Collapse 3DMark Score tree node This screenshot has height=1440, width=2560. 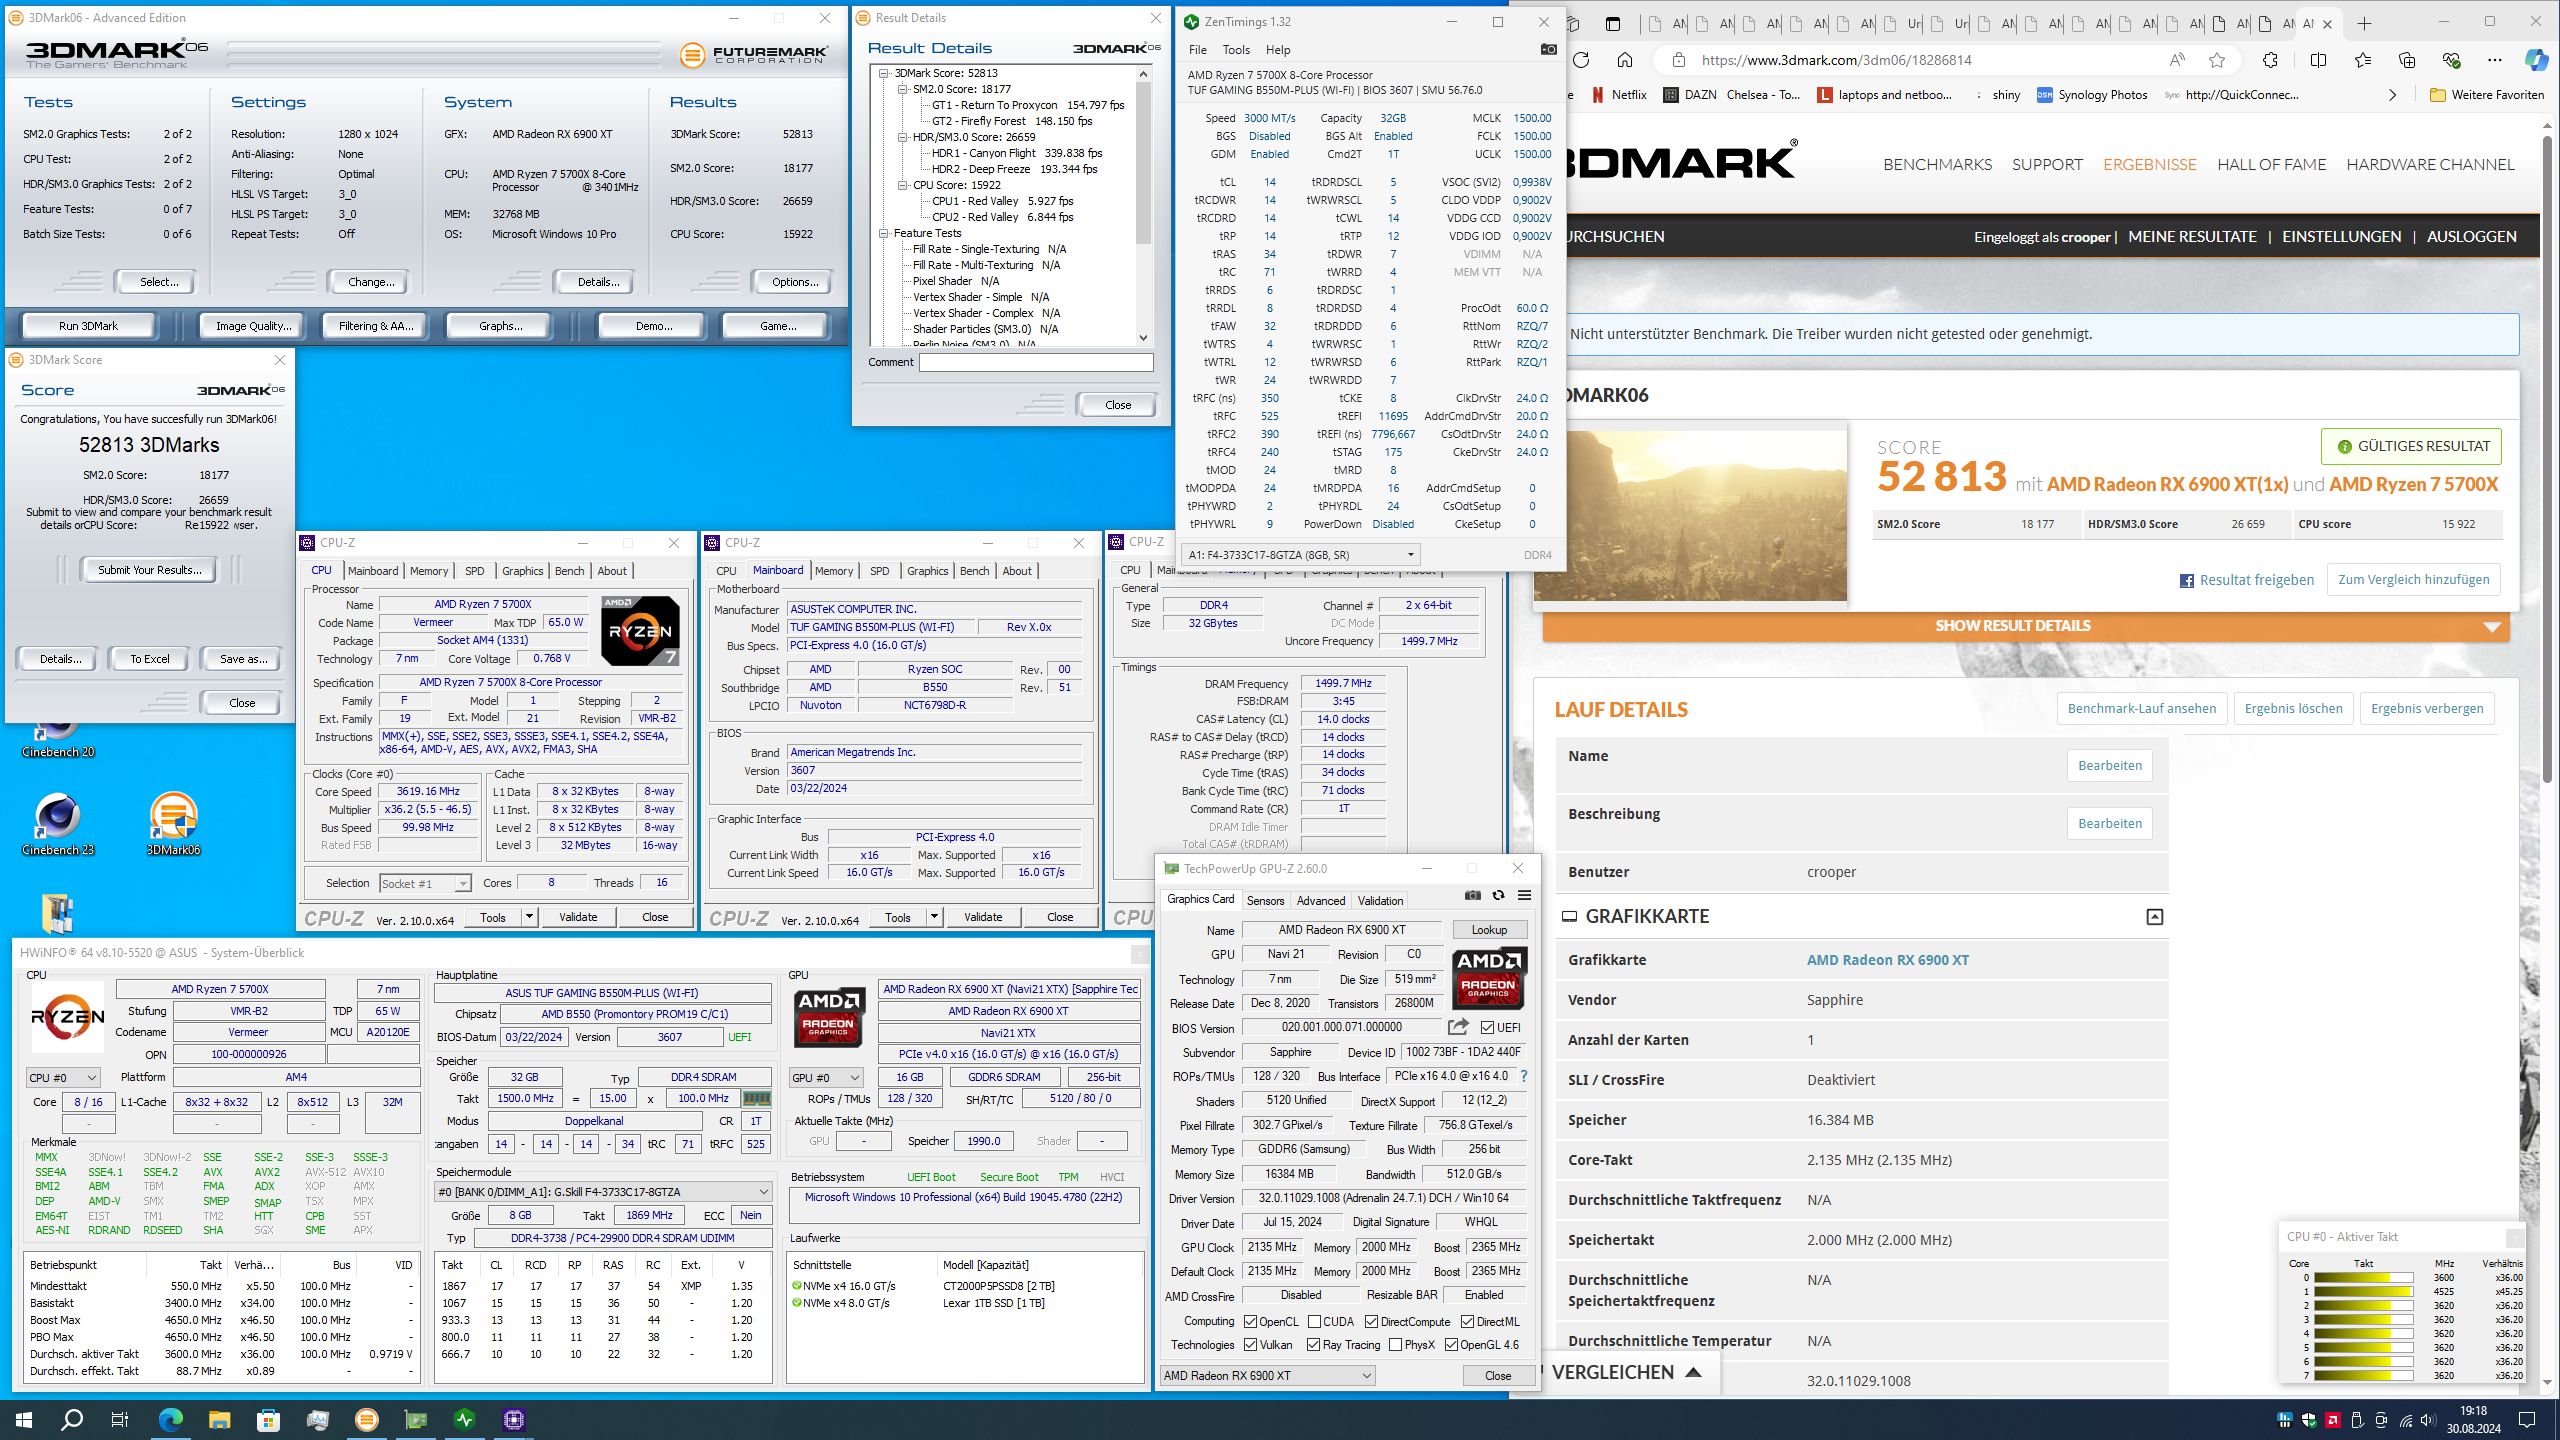pyautogui.click(x=884, y=73)
